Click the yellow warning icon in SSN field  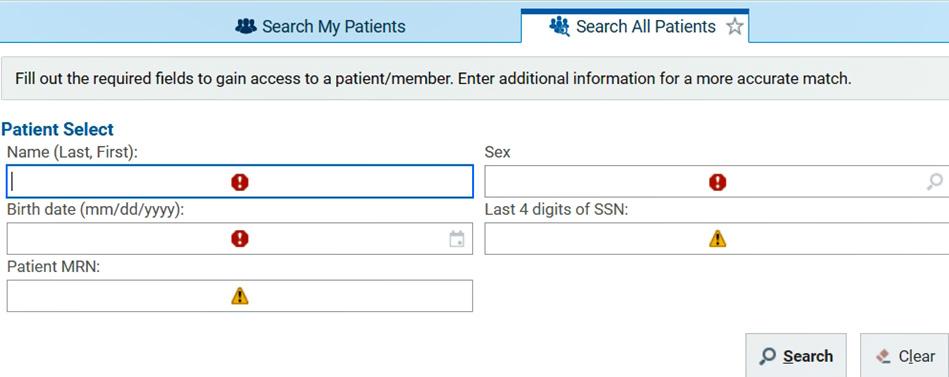(x=717, y=238)
